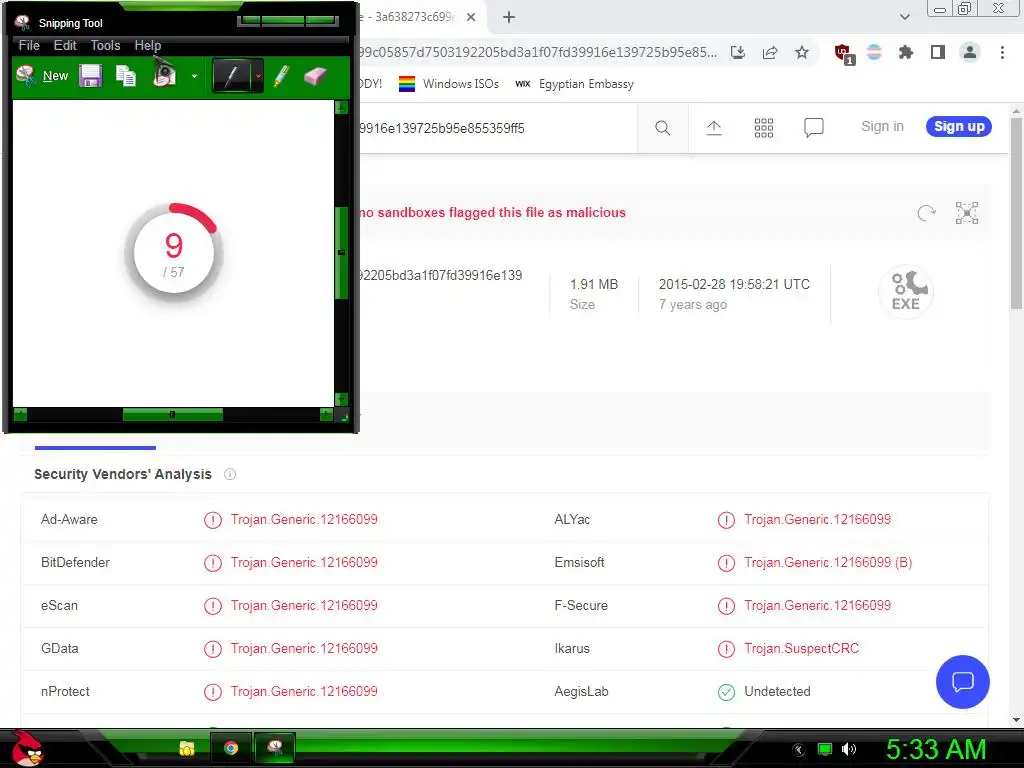
Task: Click AegisLab Undetected result
Action: pos(777,692)
